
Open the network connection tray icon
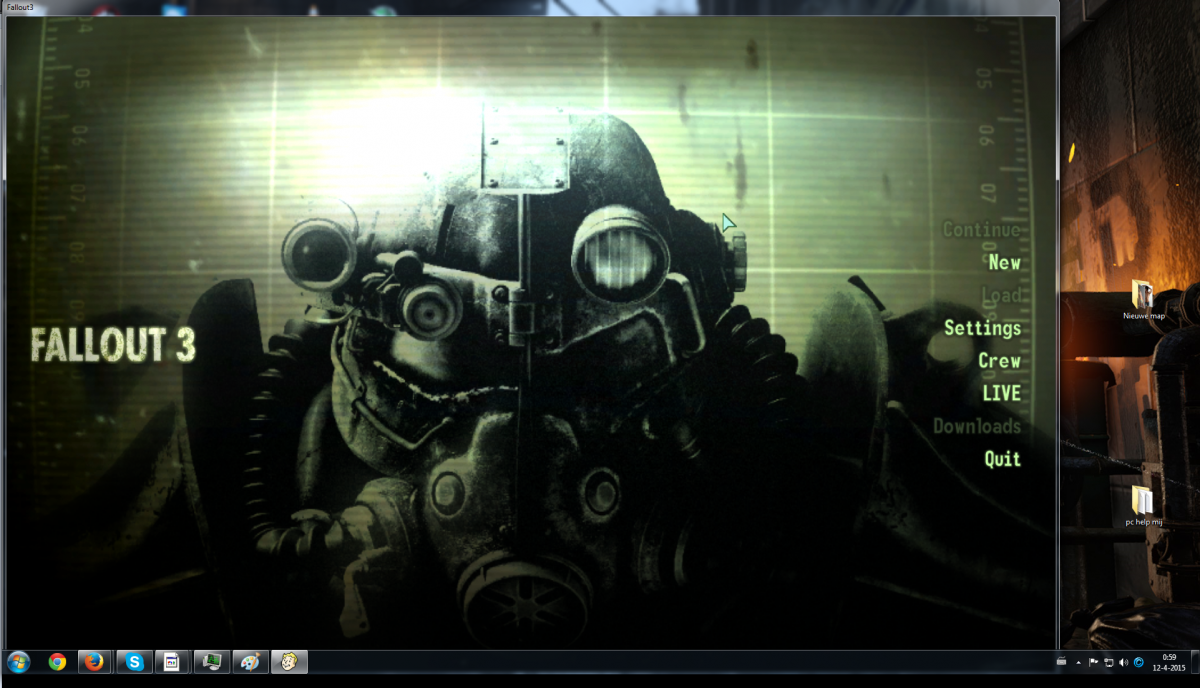click(1108, 662)
